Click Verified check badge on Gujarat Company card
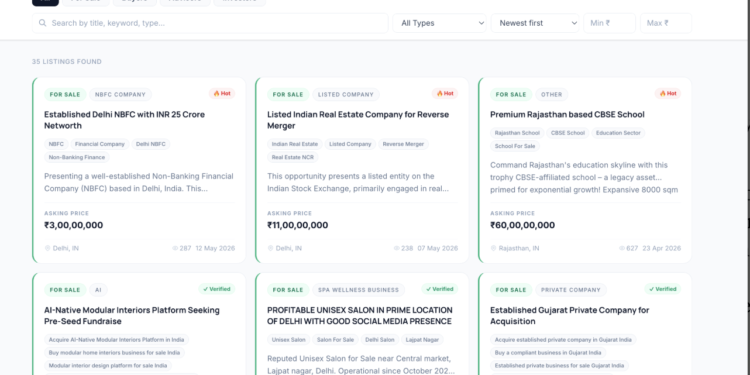This screenshot has height=375, width=750. pos(662,289)
